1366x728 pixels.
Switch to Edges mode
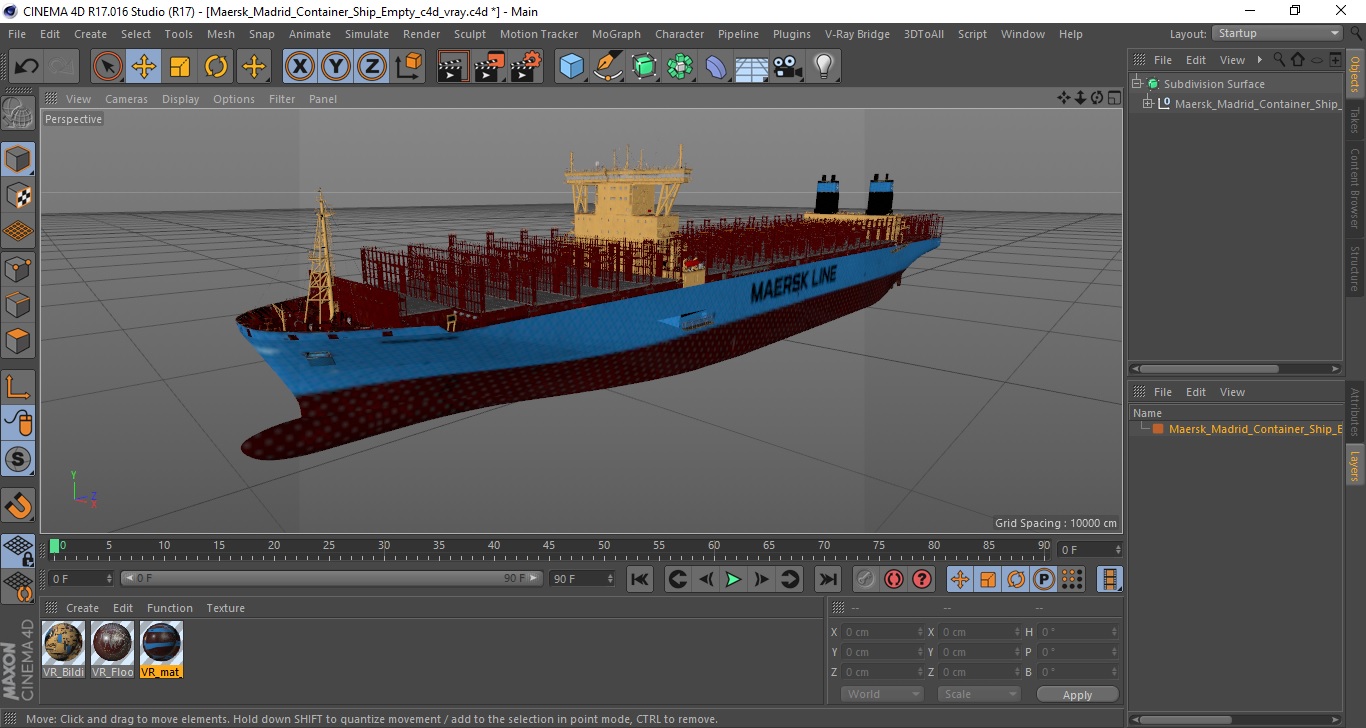[18, 304]
